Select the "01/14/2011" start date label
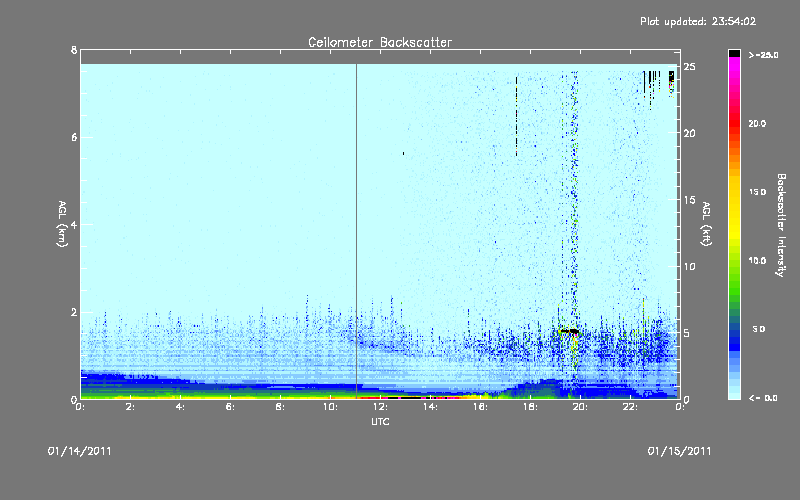Screen dimensions: 800x500 coord(80,451)
